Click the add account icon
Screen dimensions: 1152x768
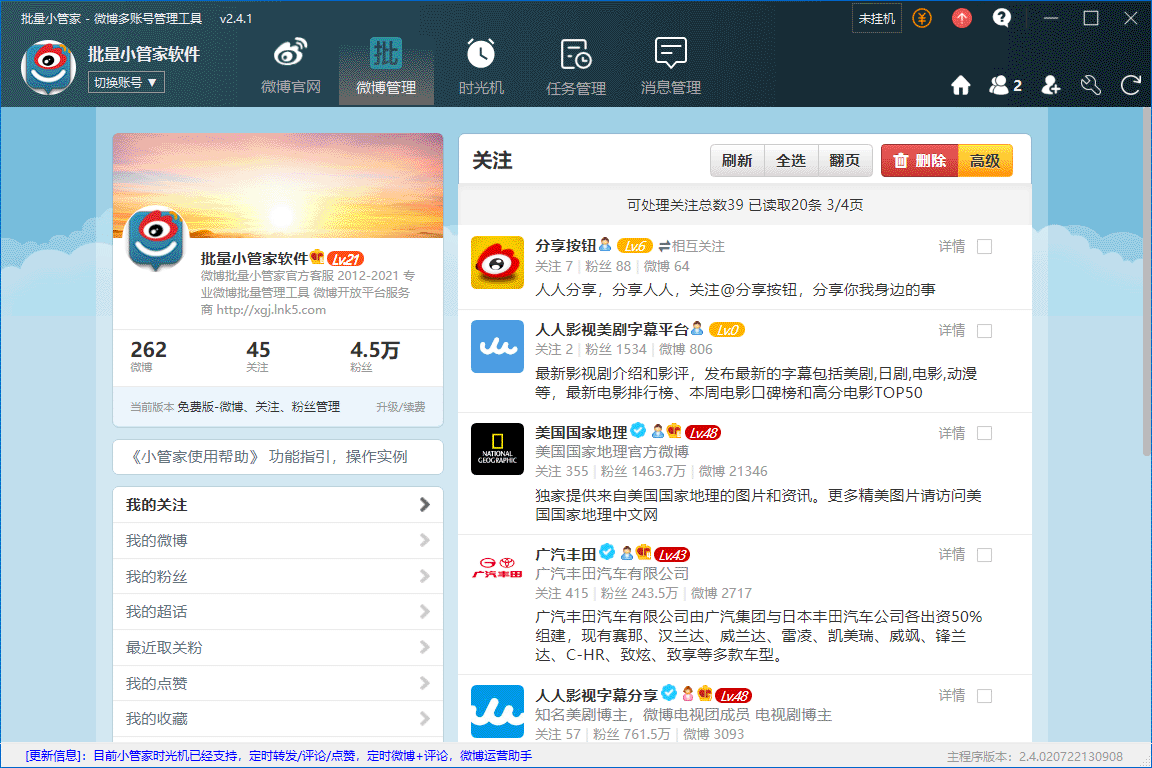[1051, 86]
